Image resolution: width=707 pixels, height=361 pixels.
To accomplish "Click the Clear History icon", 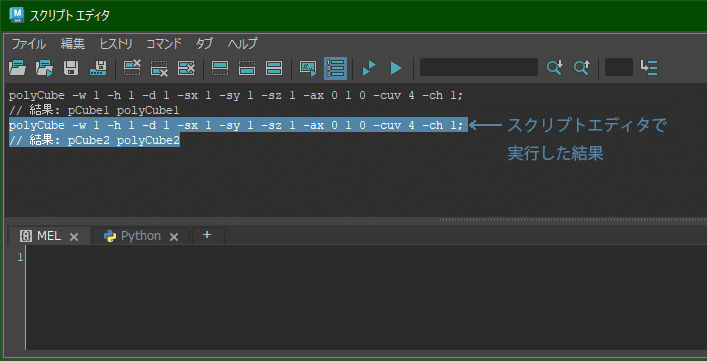I will tap(132, 68).
